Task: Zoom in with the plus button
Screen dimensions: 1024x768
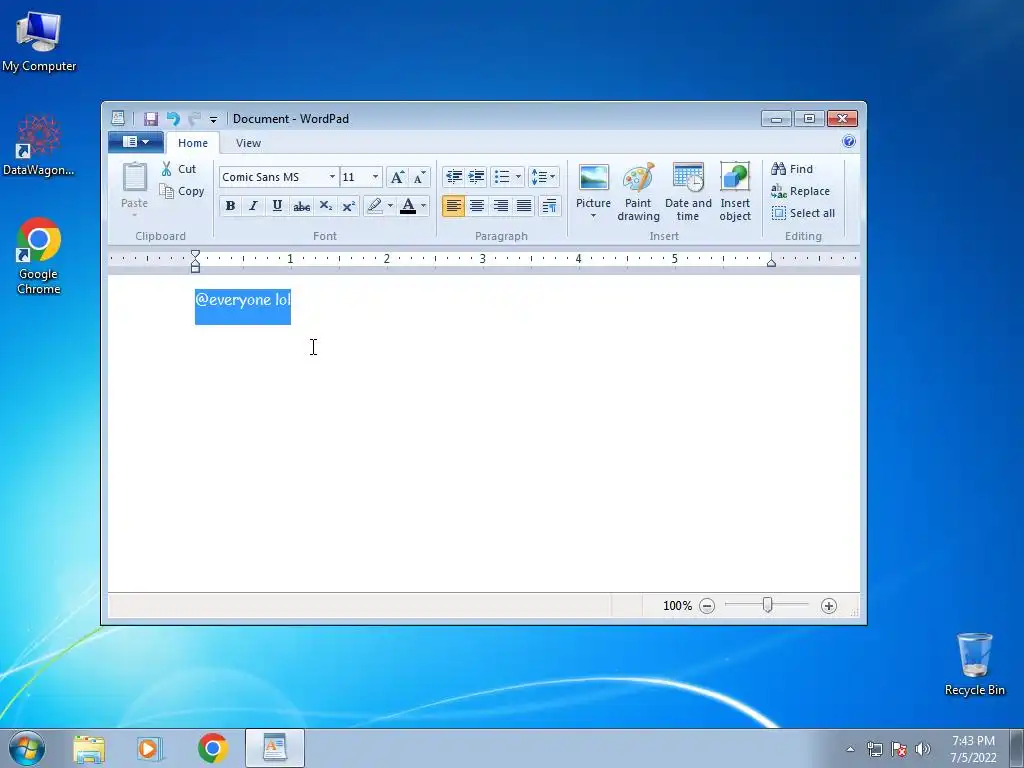Action: (829, 606)
